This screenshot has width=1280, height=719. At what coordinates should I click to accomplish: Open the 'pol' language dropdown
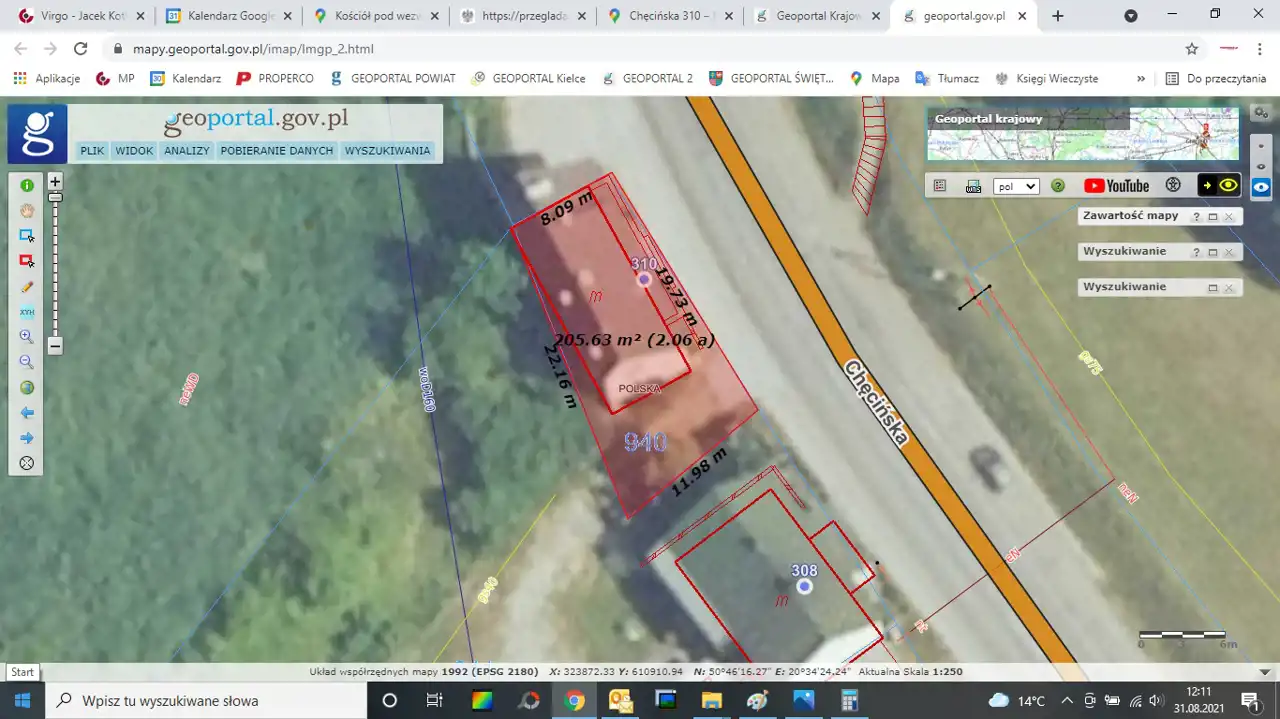coord(1016,186)
